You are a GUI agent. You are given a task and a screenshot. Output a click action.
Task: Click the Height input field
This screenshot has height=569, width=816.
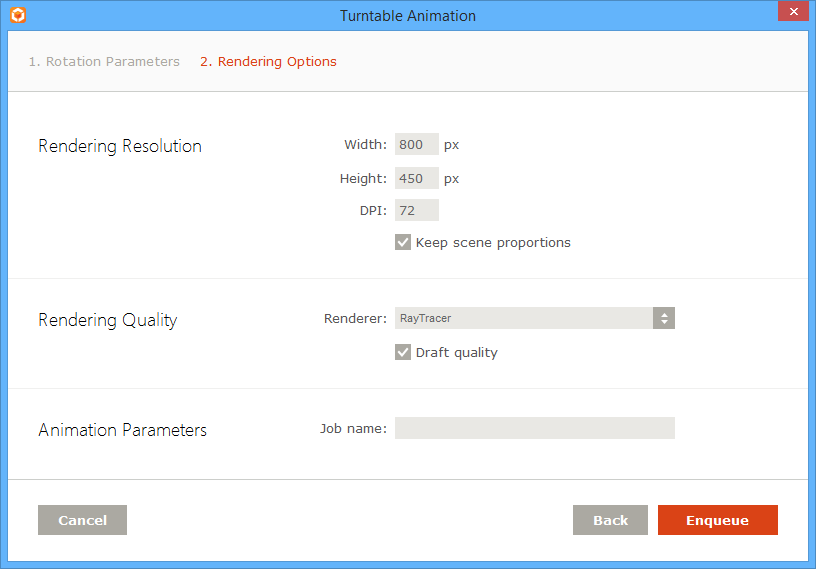click(x=416, y=178)
